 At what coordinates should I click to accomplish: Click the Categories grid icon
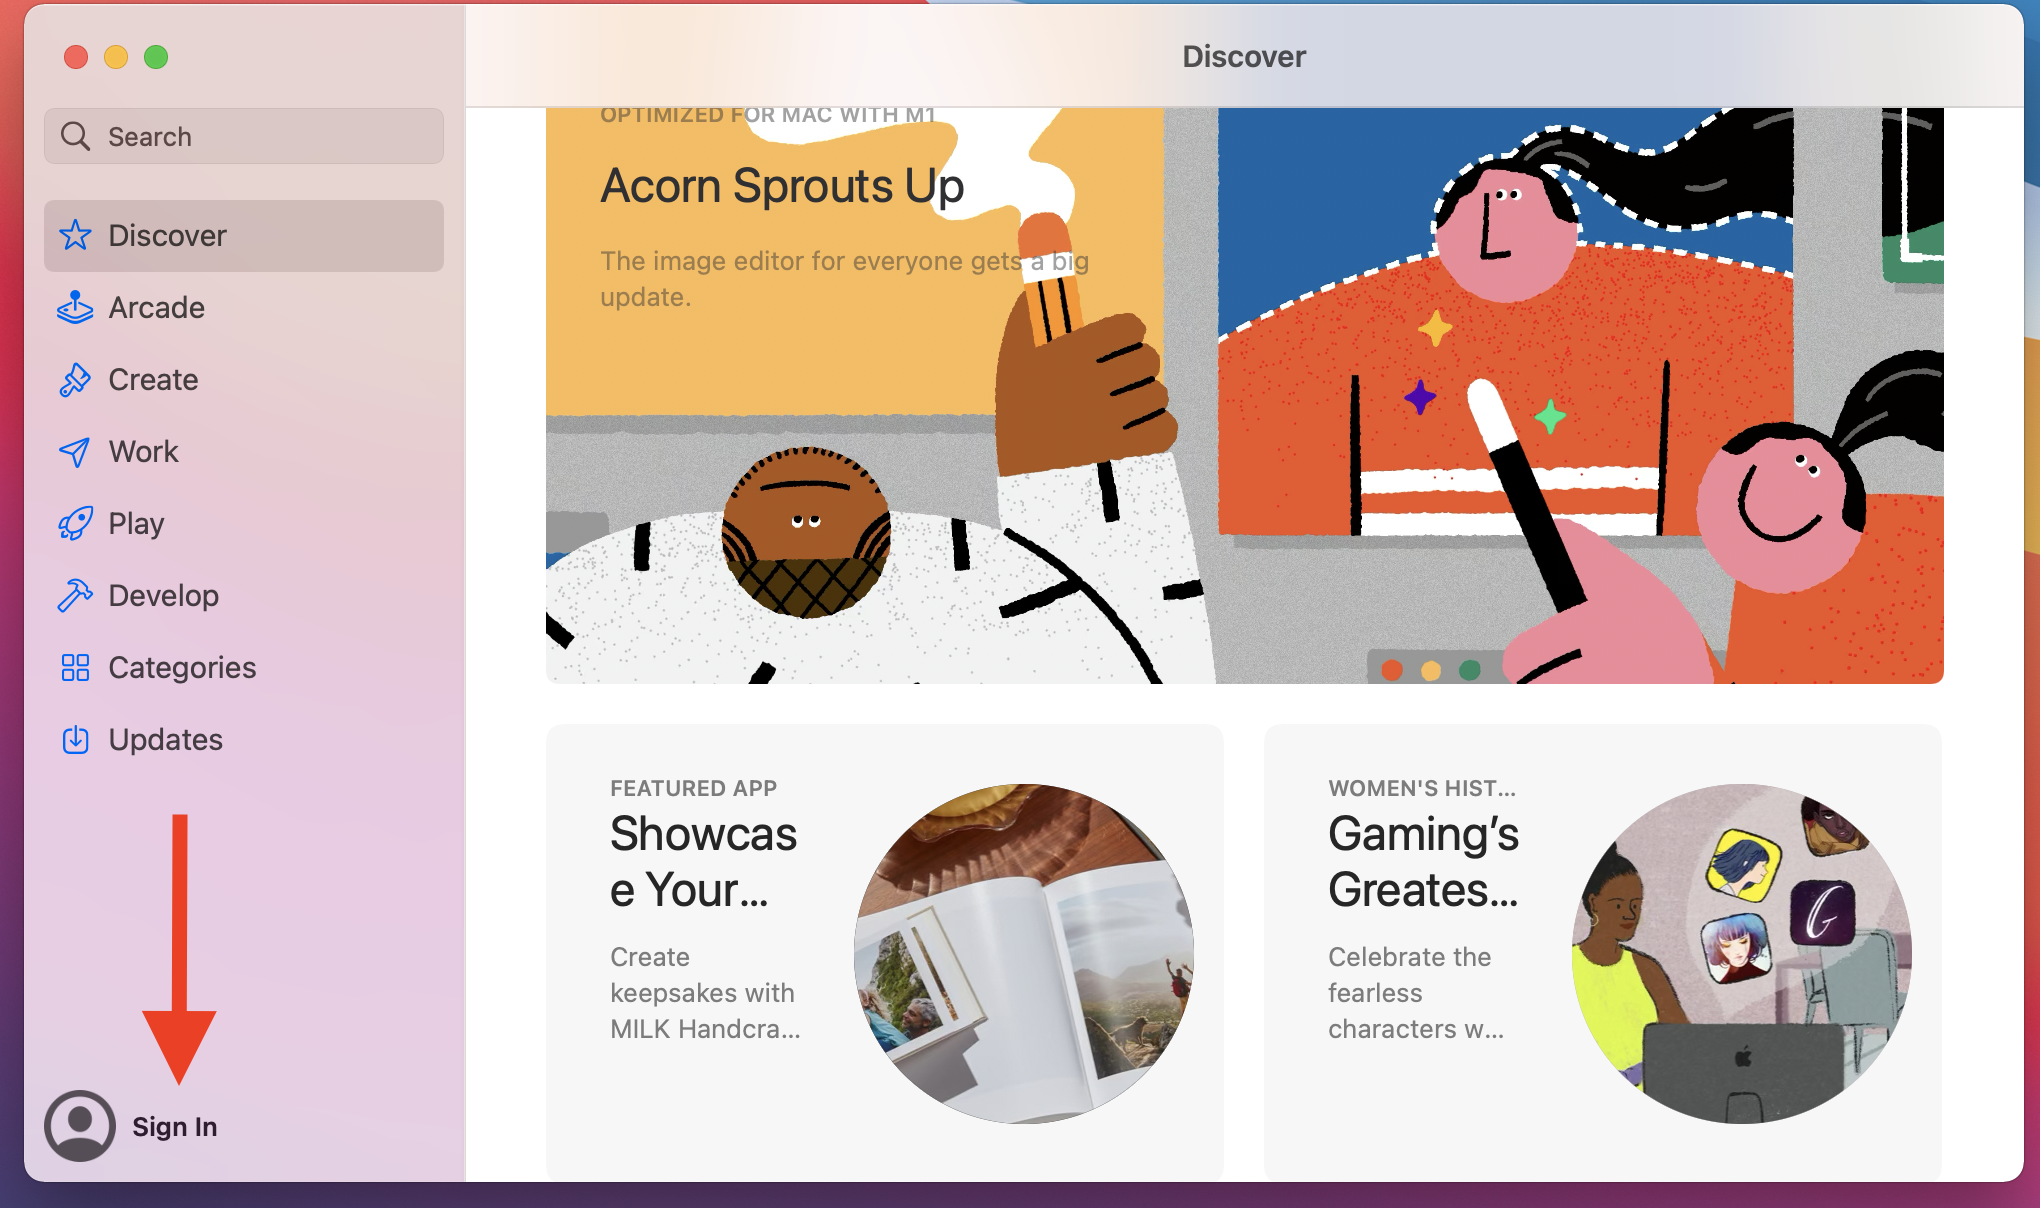75,668
